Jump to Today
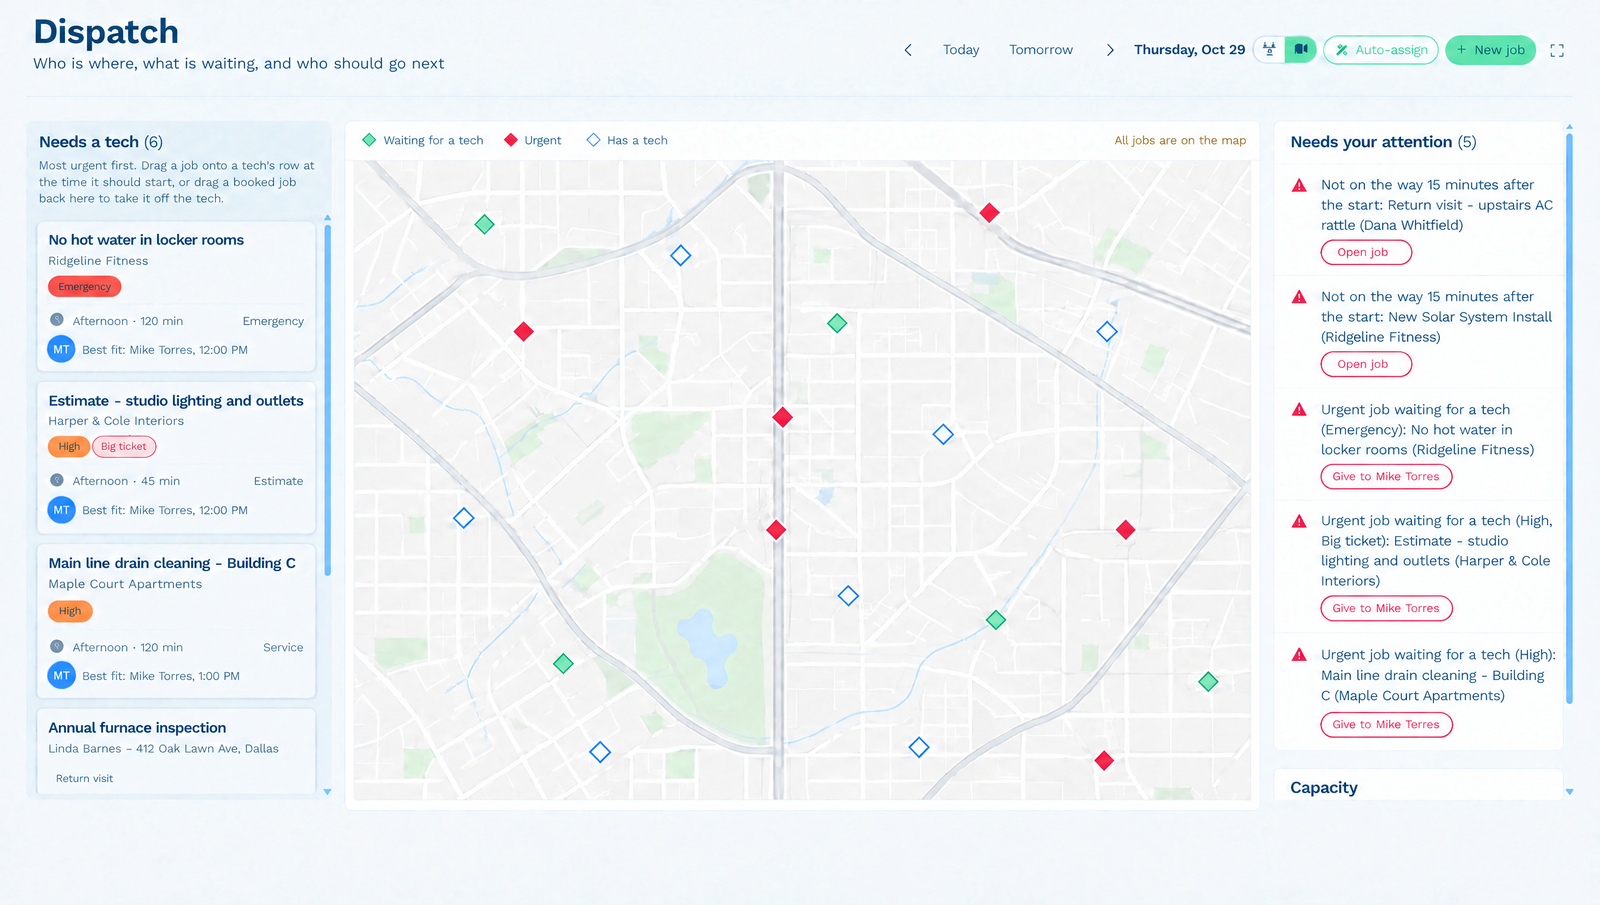The width and height of the screenshot is (1600, 905). point(961,50)
